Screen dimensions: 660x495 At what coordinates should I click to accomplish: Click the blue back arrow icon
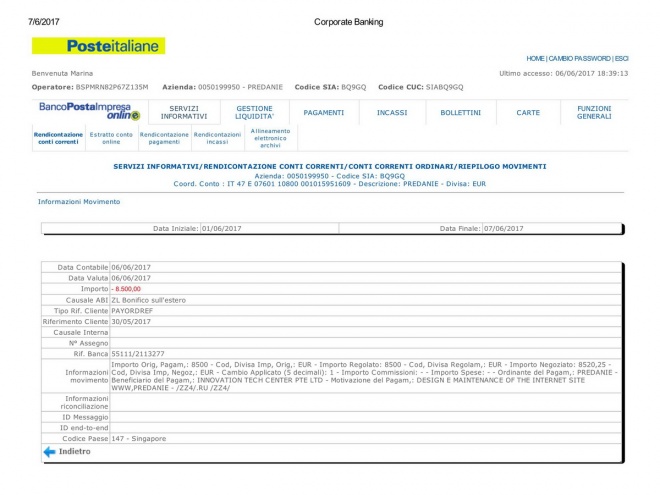pos(49,452)
